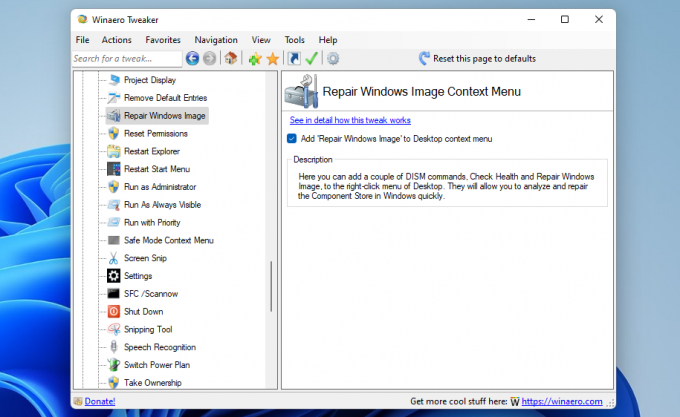The width and height of the screenshot is (680, 417).
Task: Open the Donate! link
Action: coord(100,401)
